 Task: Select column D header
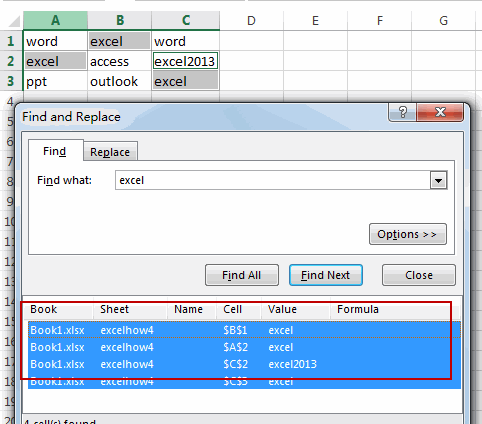click(251, 21)
